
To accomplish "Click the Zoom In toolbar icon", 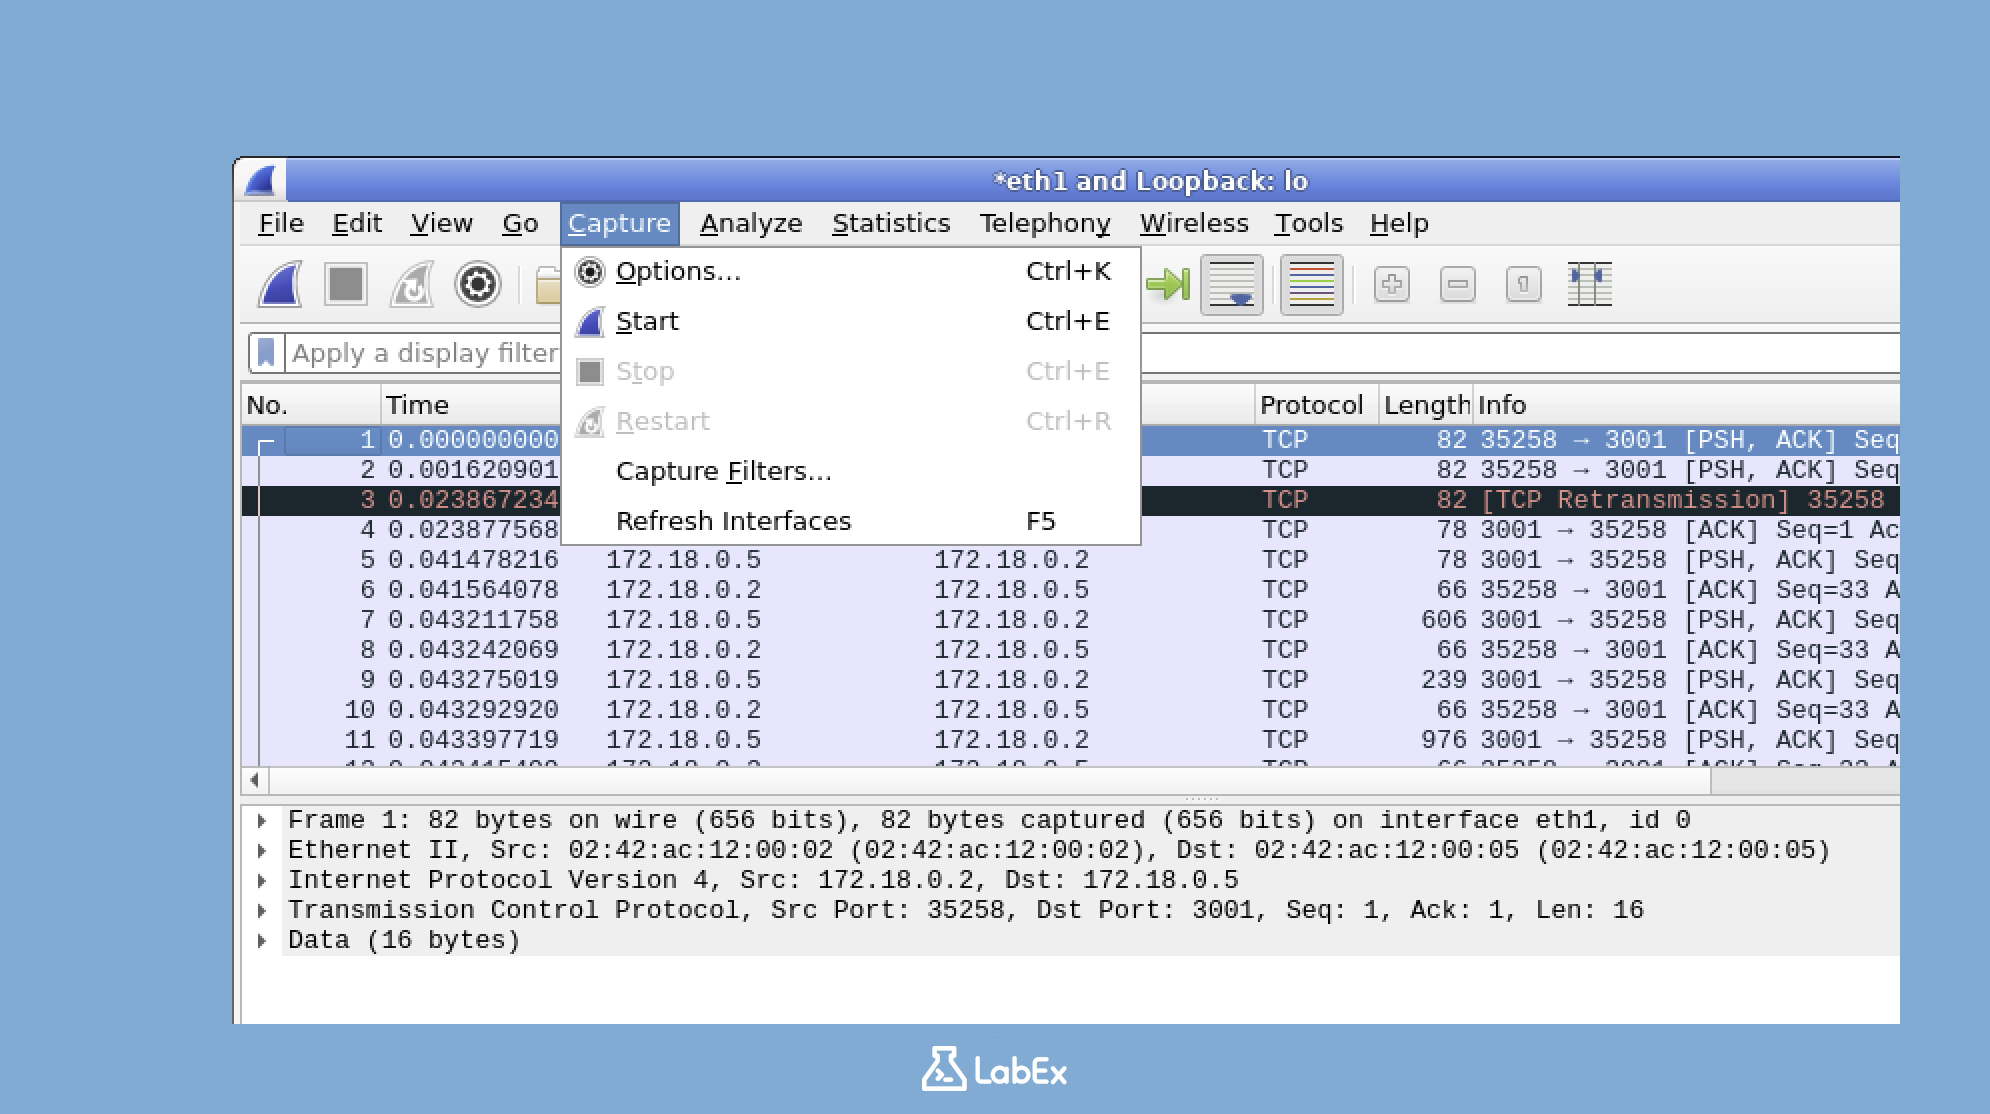I will tap(1391, 285).
